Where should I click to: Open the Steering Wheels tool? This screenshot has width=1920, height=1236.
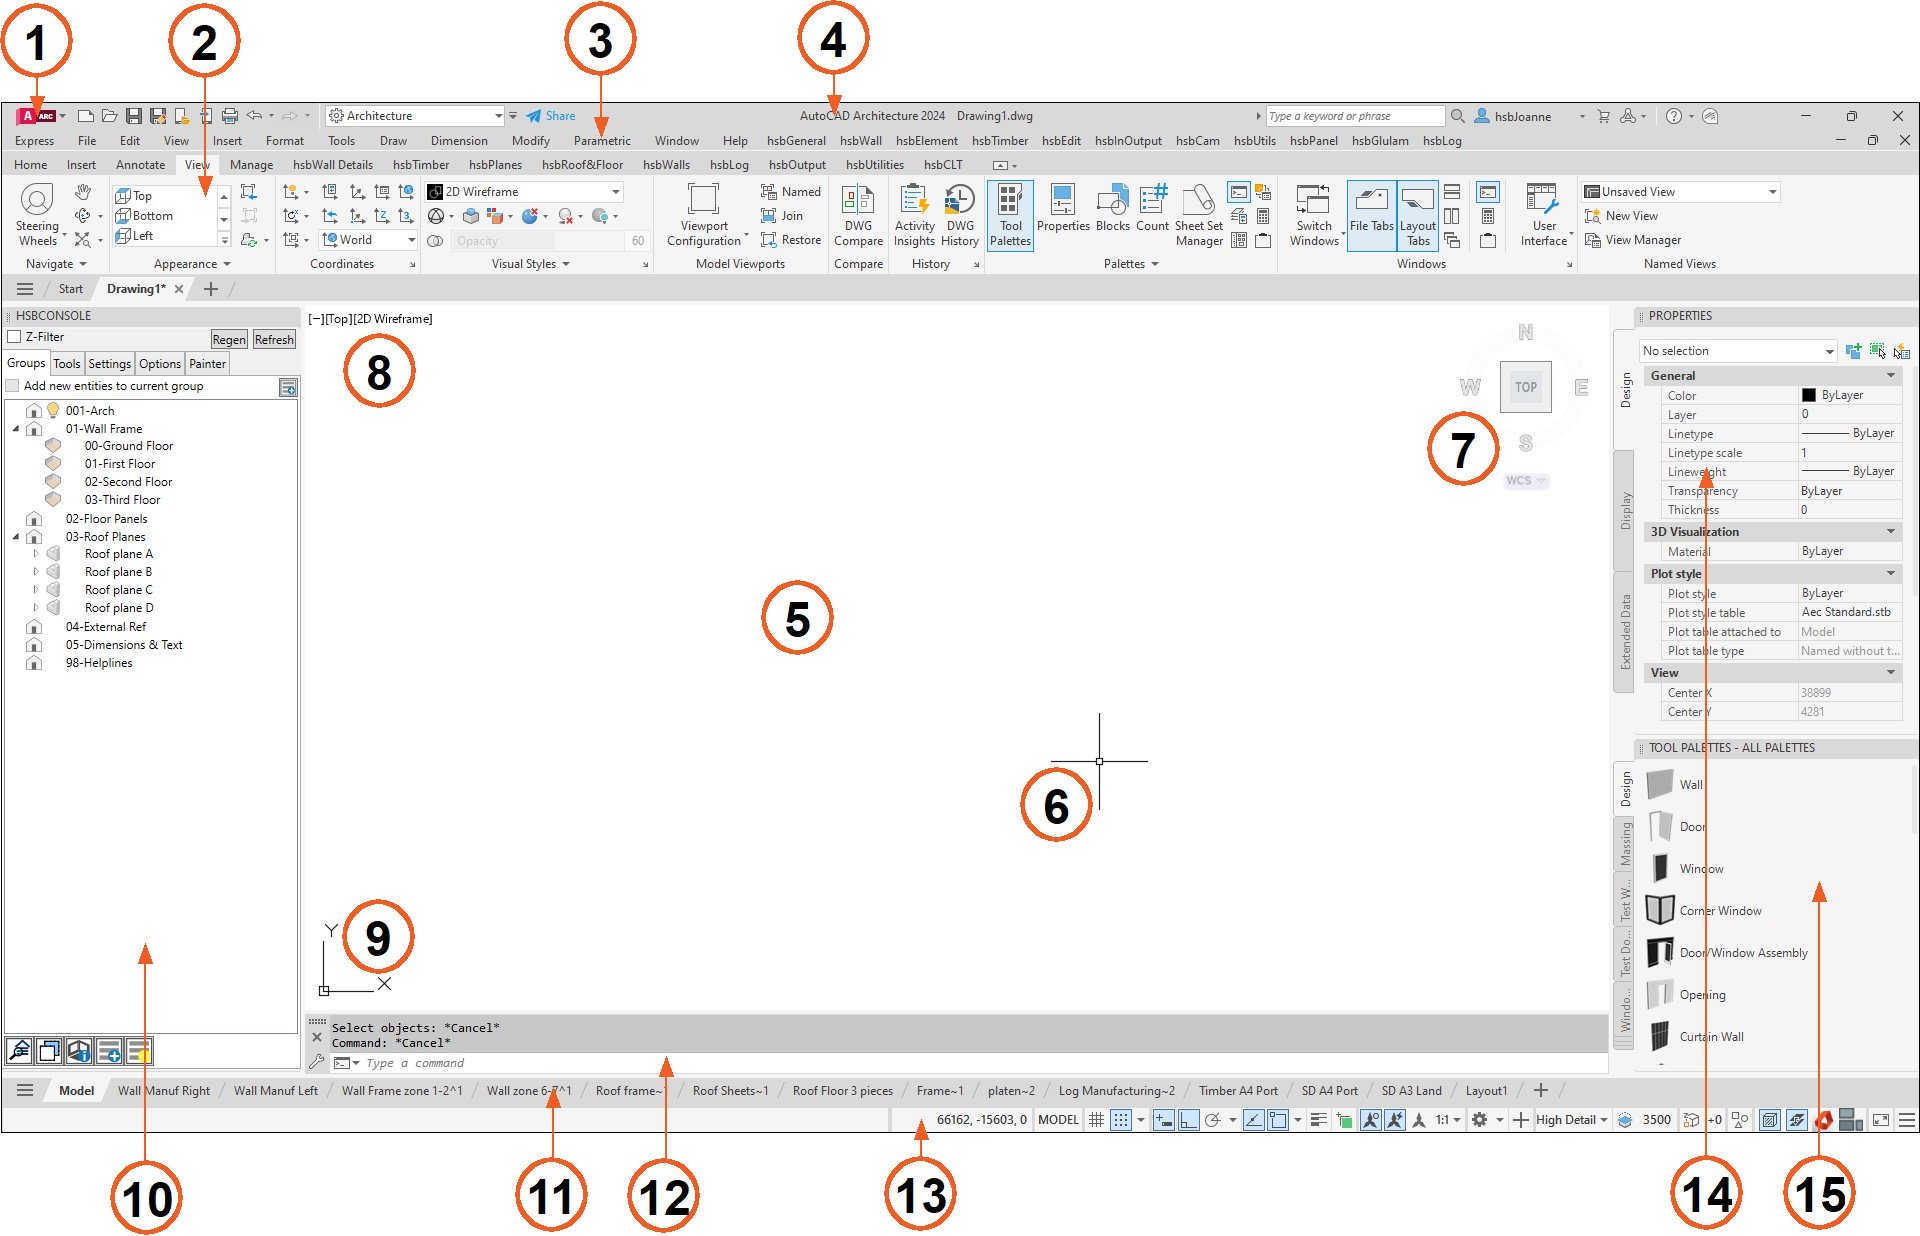coord(38,215)
